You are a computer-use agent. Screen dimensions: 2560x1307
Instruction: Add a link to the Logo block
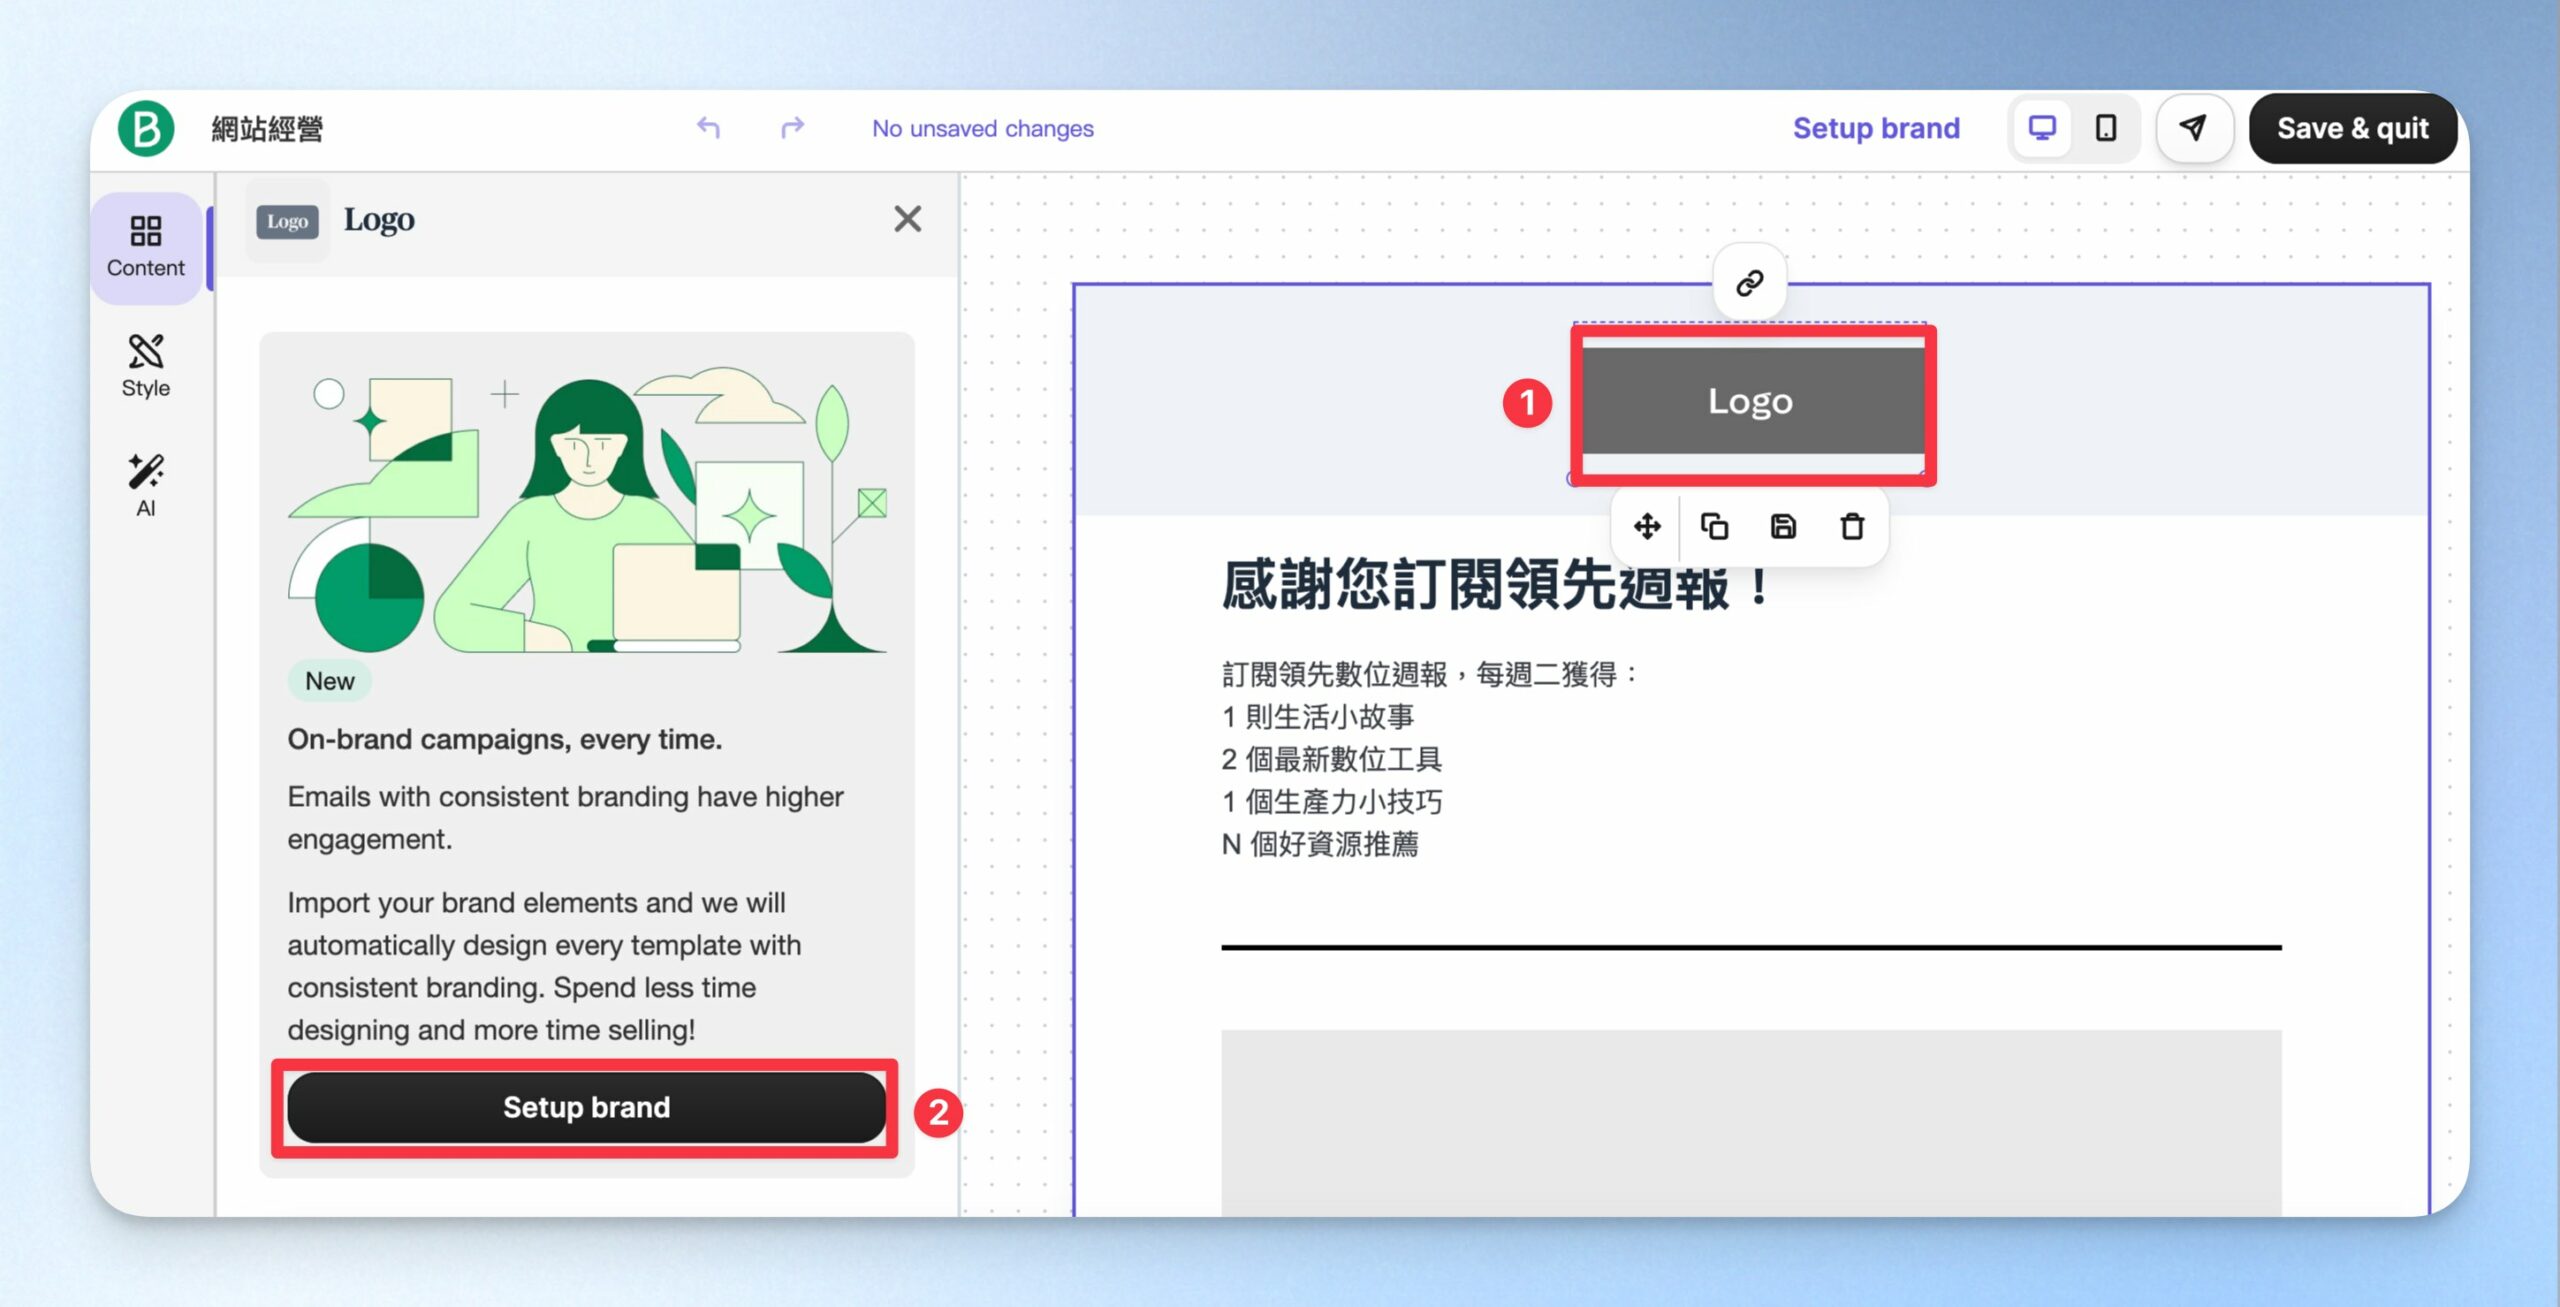coord(1749,283)
